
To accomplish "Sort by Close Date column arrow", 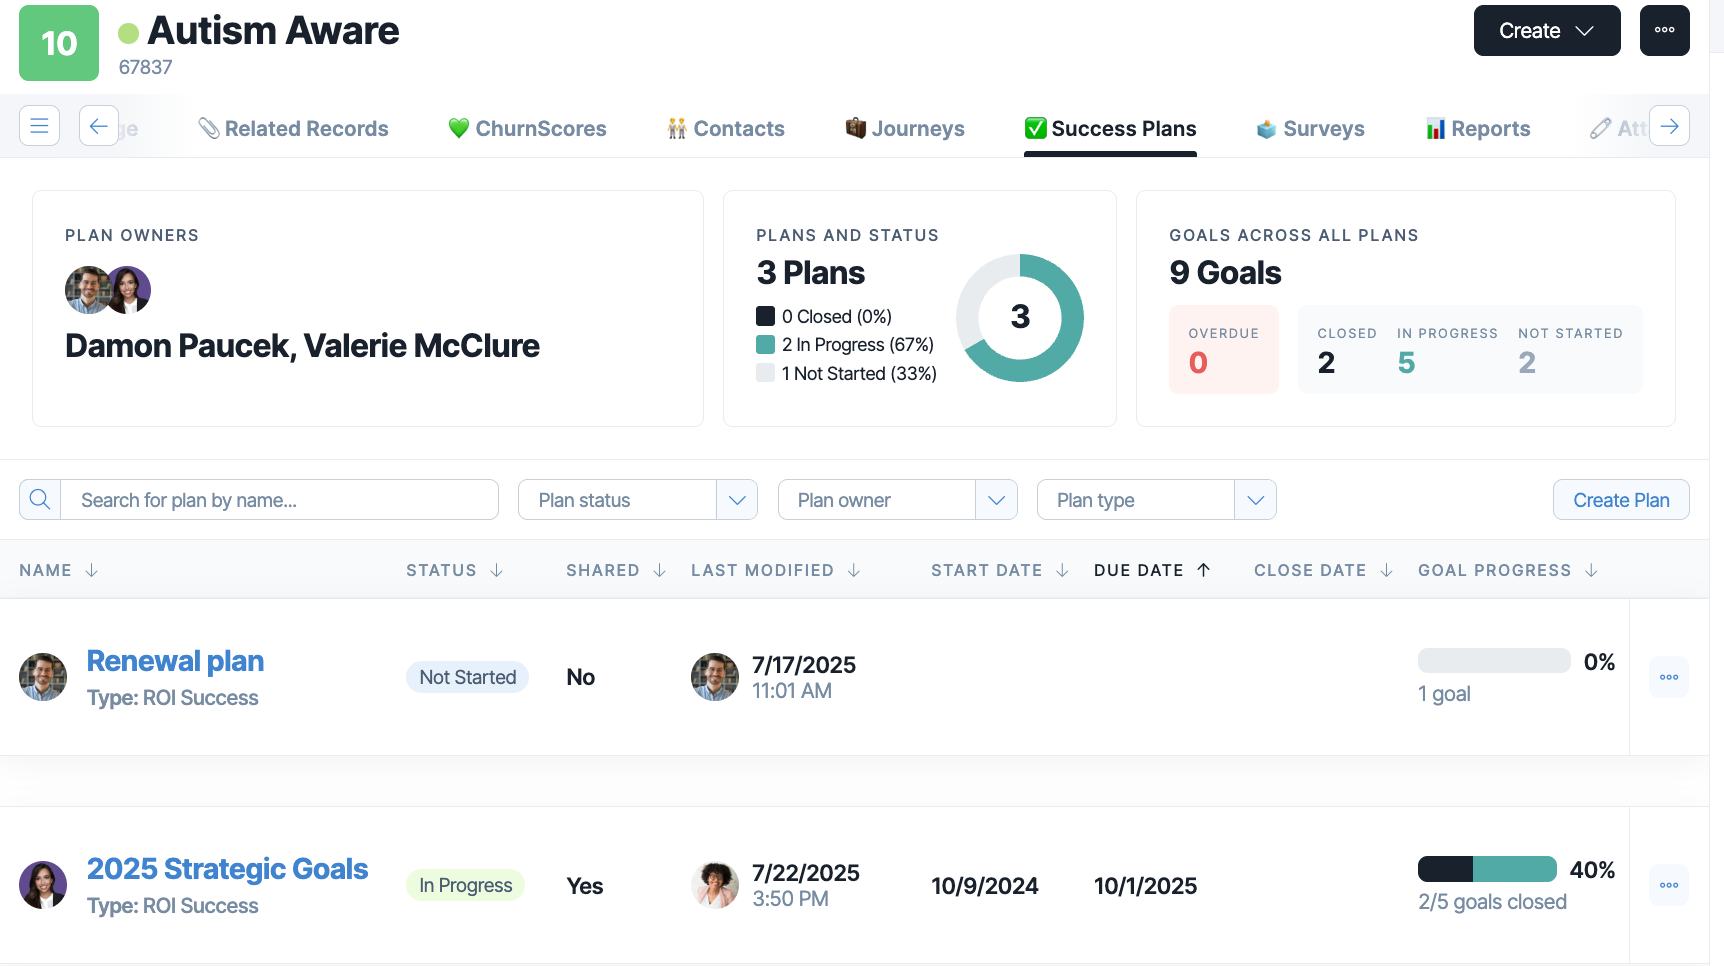I will tap(1387, 570).
